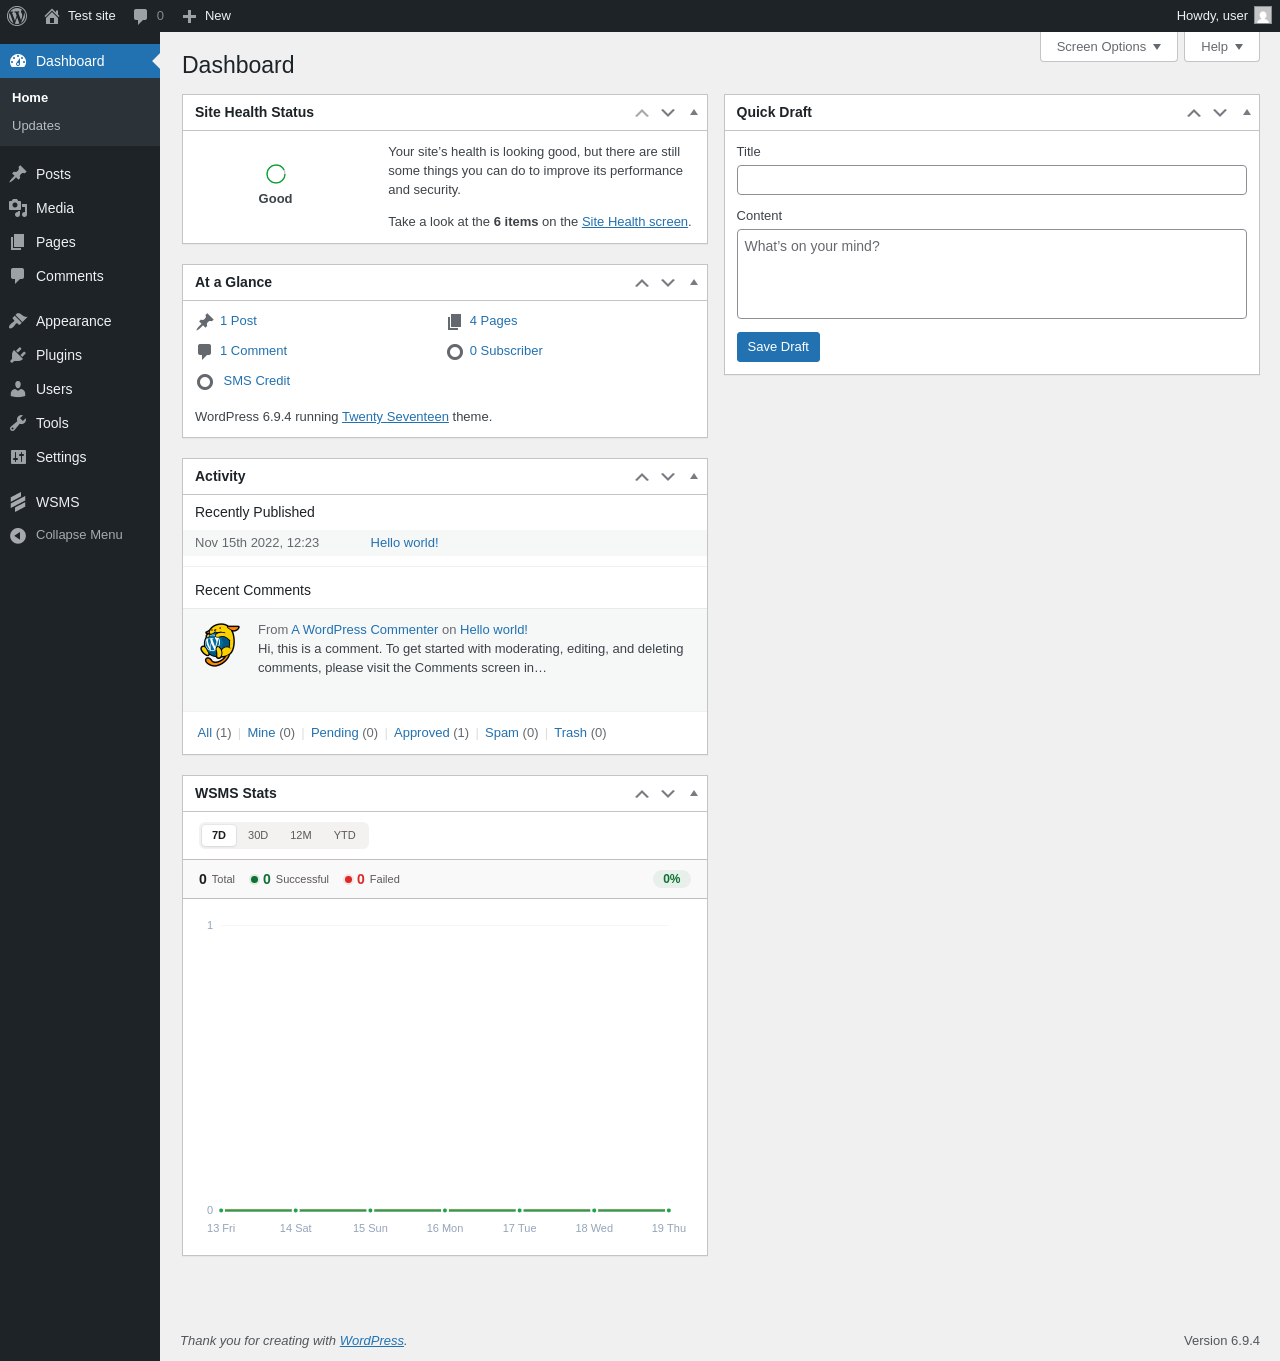This screenshot has height=1361, width=1280.
Task: Click the Save Draft button
Action: (778, 347)
